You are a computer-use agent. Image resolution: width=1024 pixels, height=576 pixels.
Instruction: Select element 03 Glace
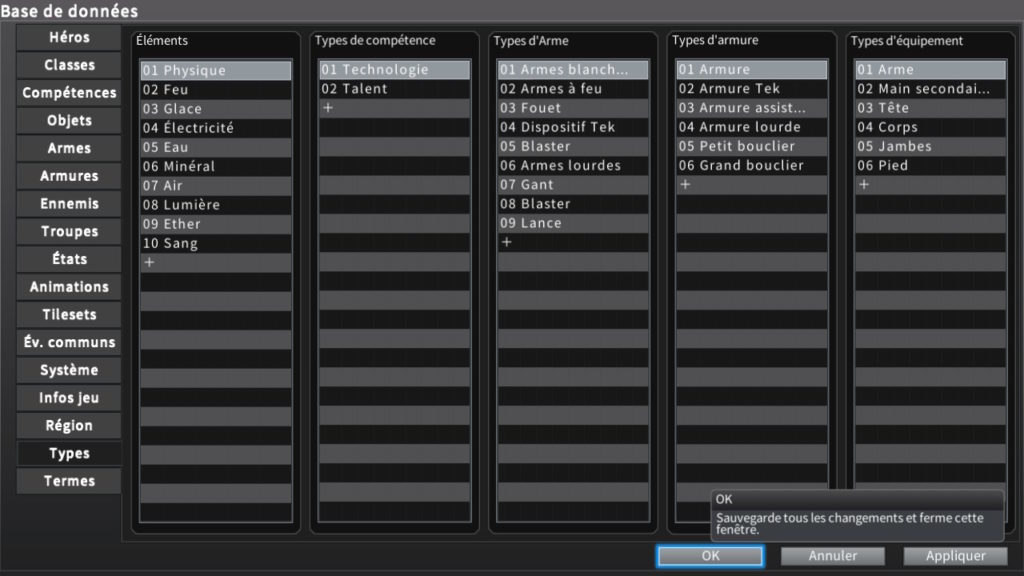tap(216, 109)
